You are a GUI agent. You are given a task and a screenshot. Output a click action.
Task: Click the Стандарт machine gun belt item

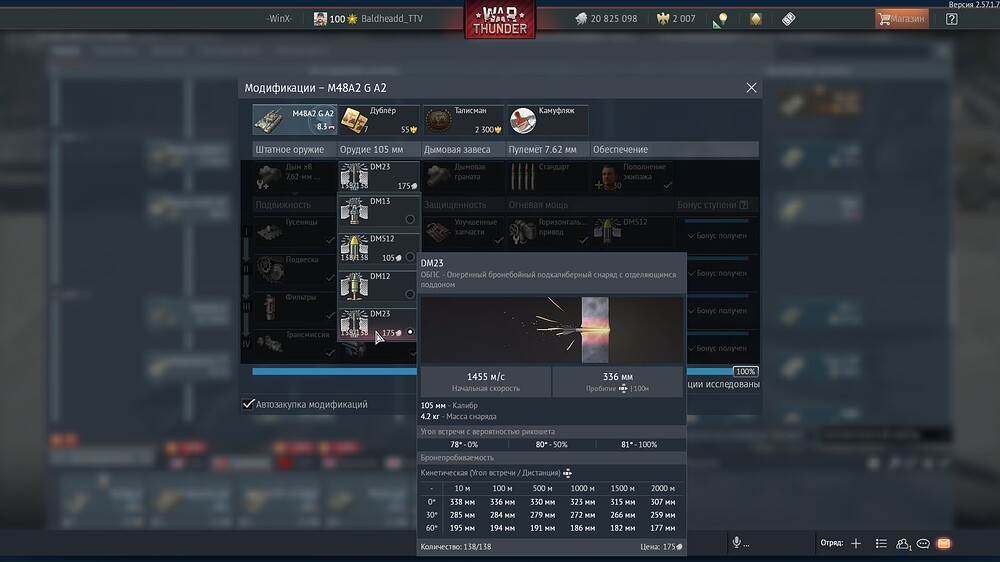[547, 176]
